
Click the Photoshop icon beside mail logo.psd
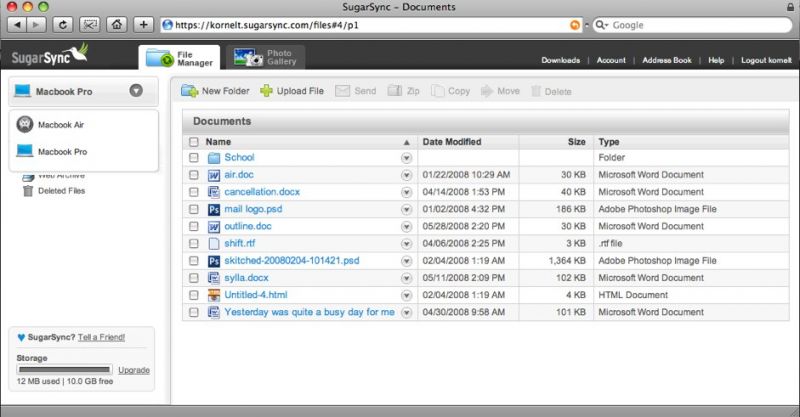(x=214, y=209)
